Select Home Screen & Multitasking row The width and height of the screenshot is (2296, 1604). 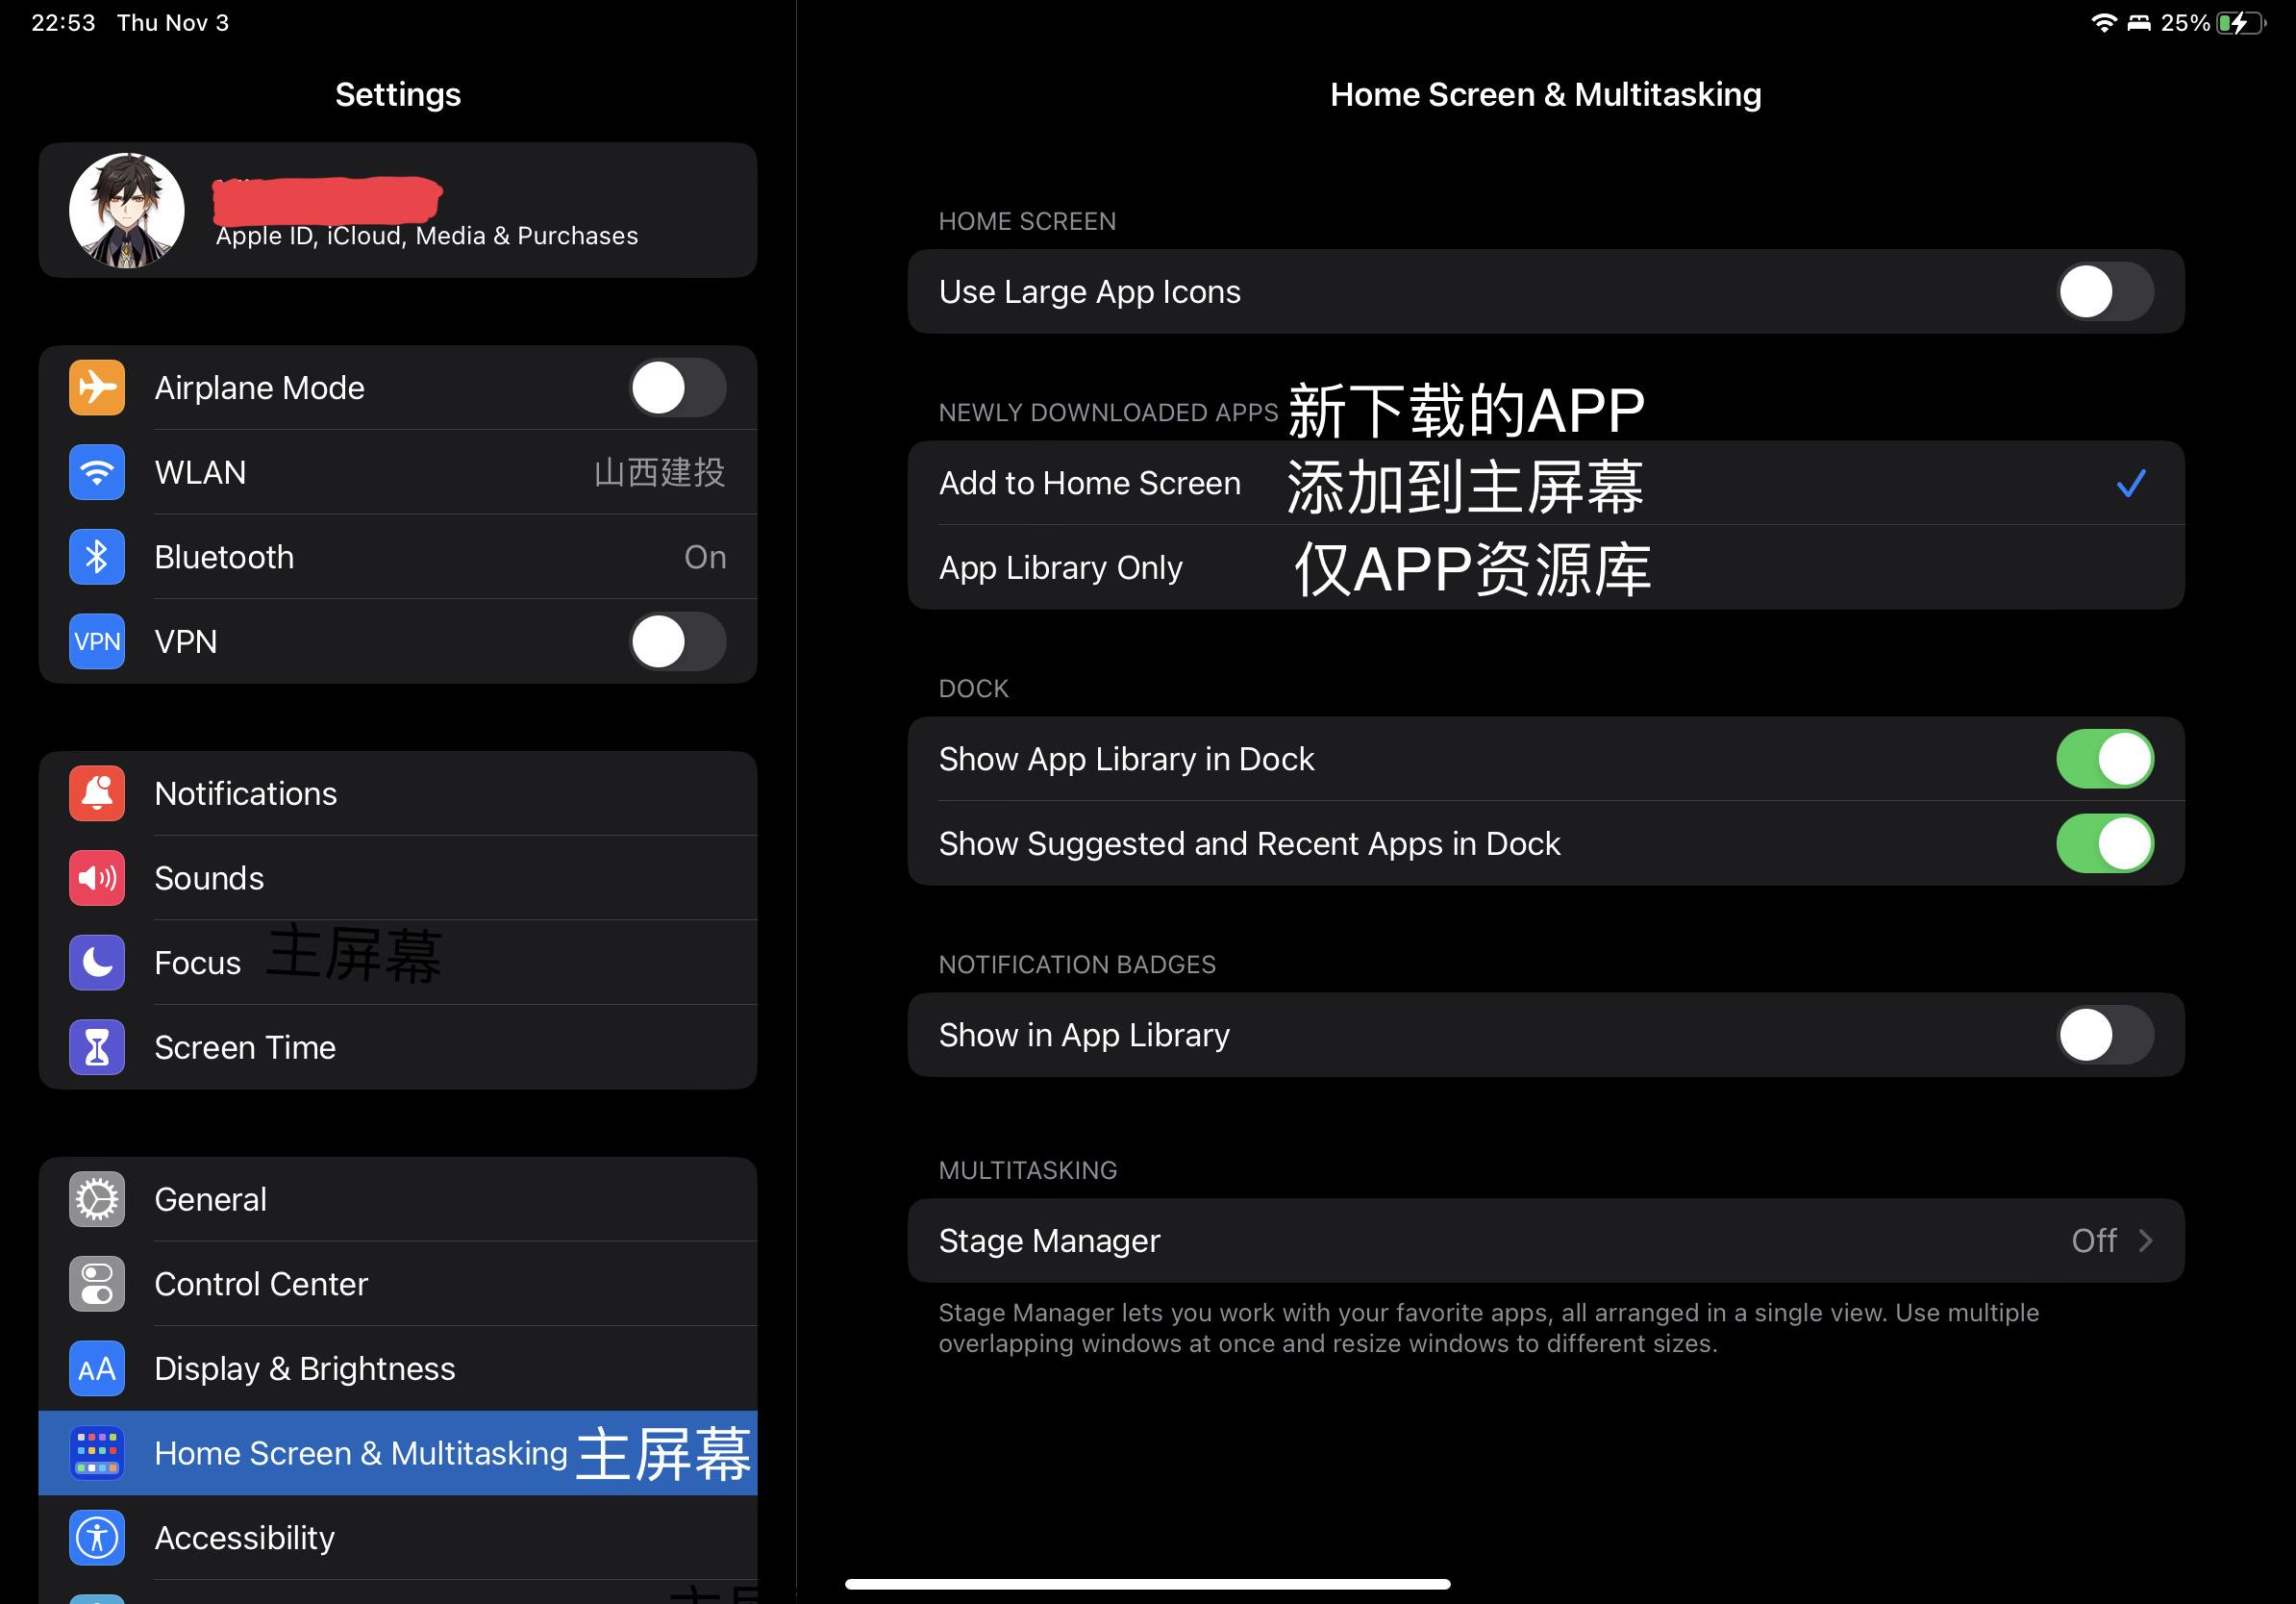(398, 1453)
